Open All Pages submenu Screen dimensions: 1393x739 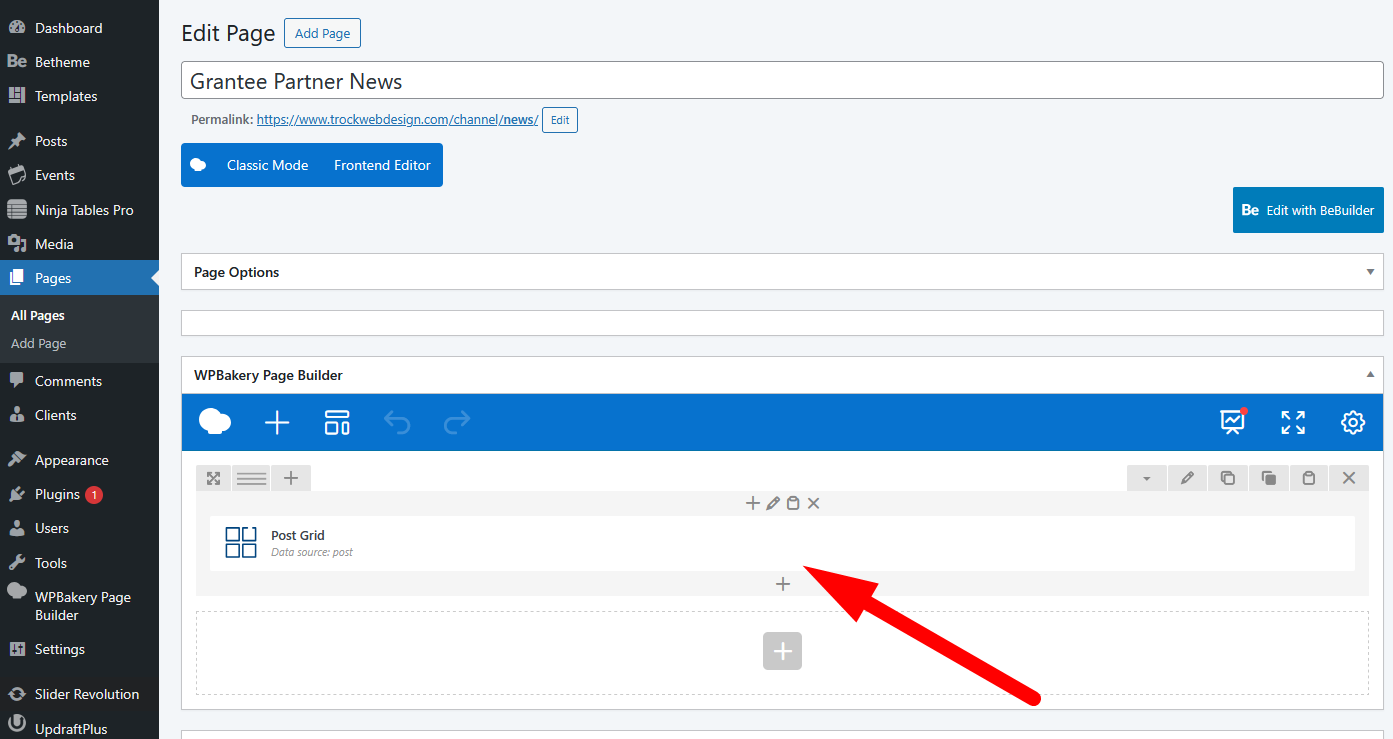38,315
